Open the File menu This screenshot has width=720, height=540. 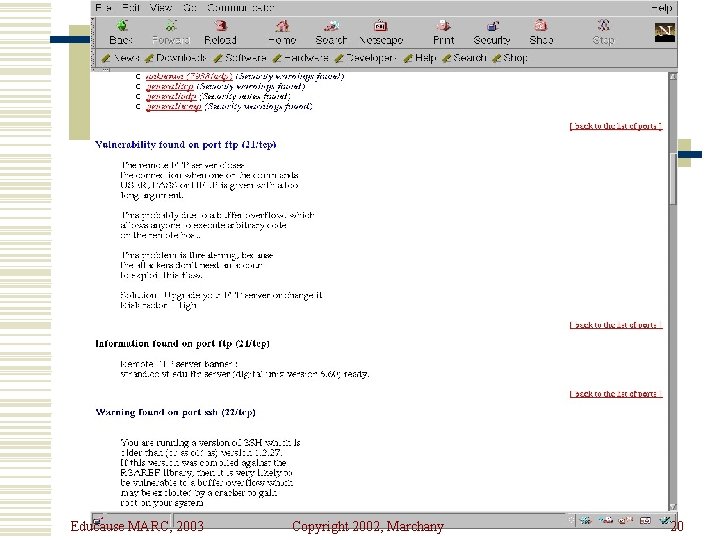click(x=103, y=8)
